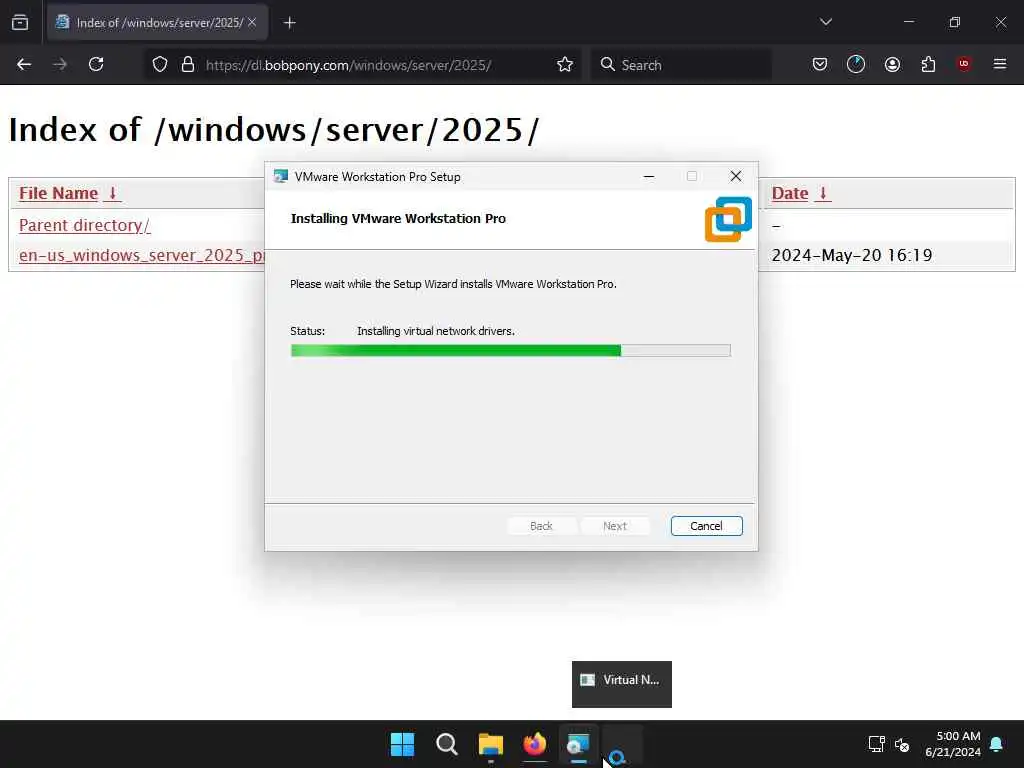
Task: Select the VMware installer taskbar icon
Action: pyautogui.click(x=579, y=744)
